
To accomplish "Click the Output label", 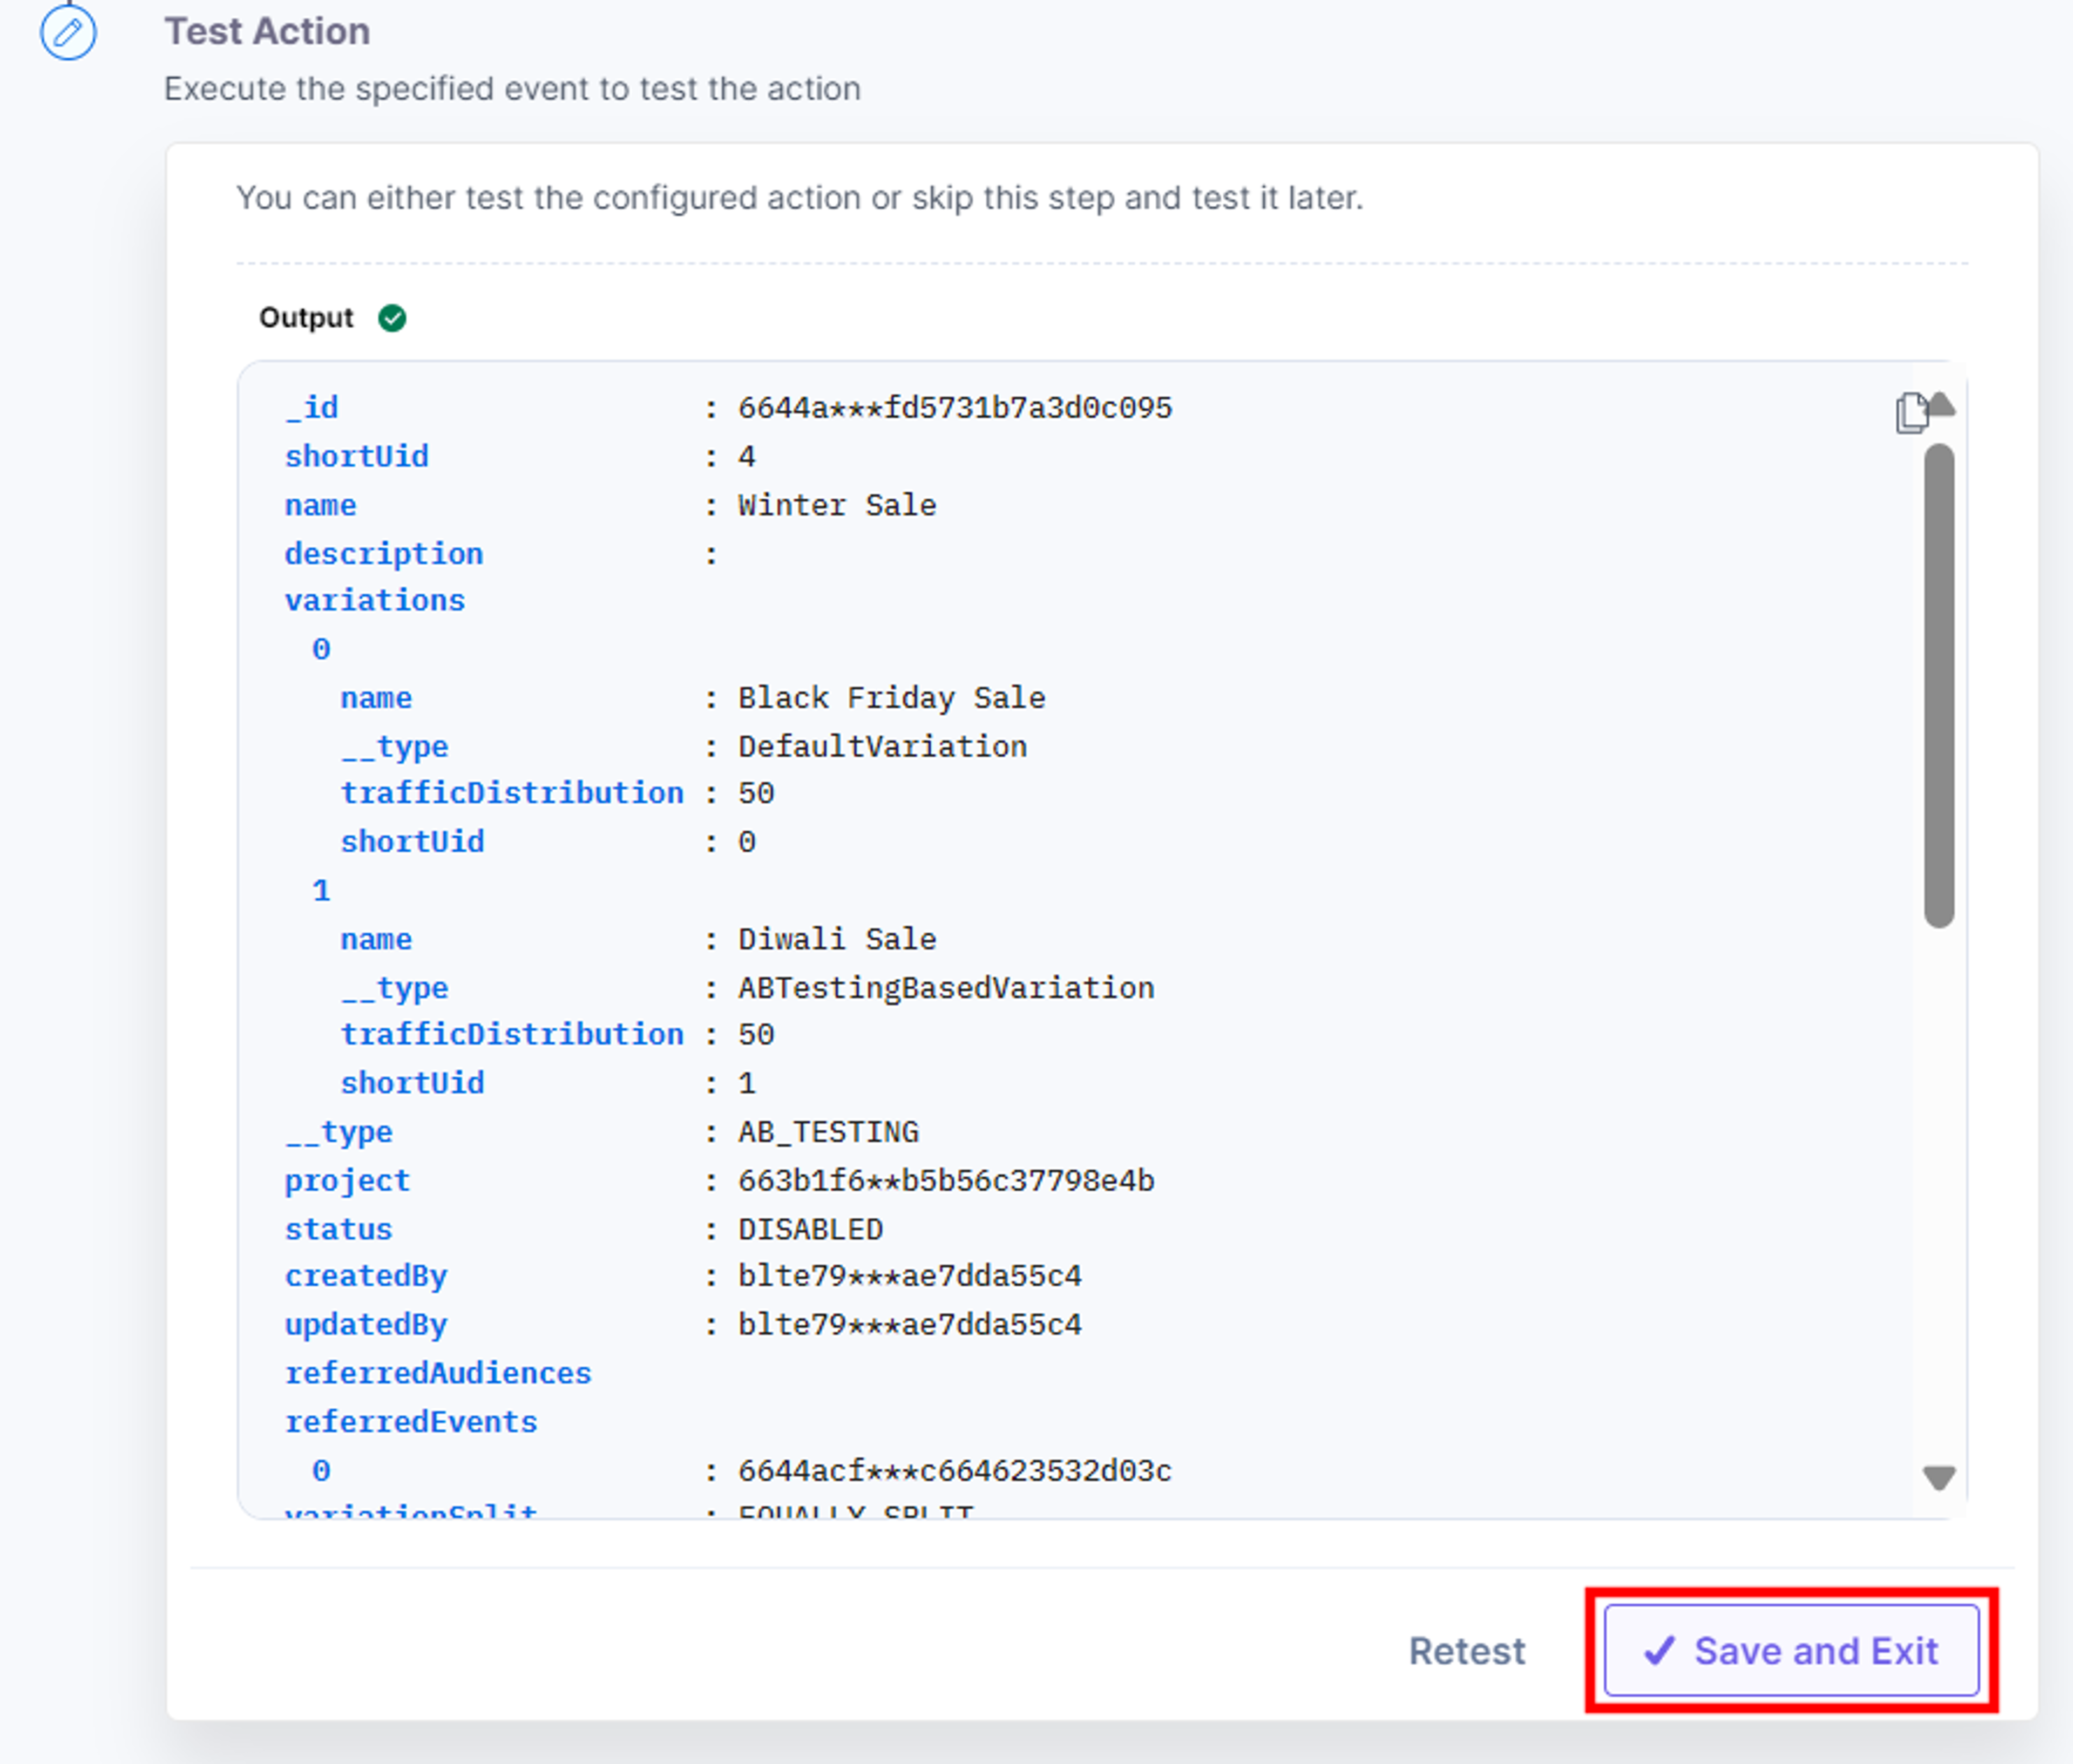I will click(306, 318).
